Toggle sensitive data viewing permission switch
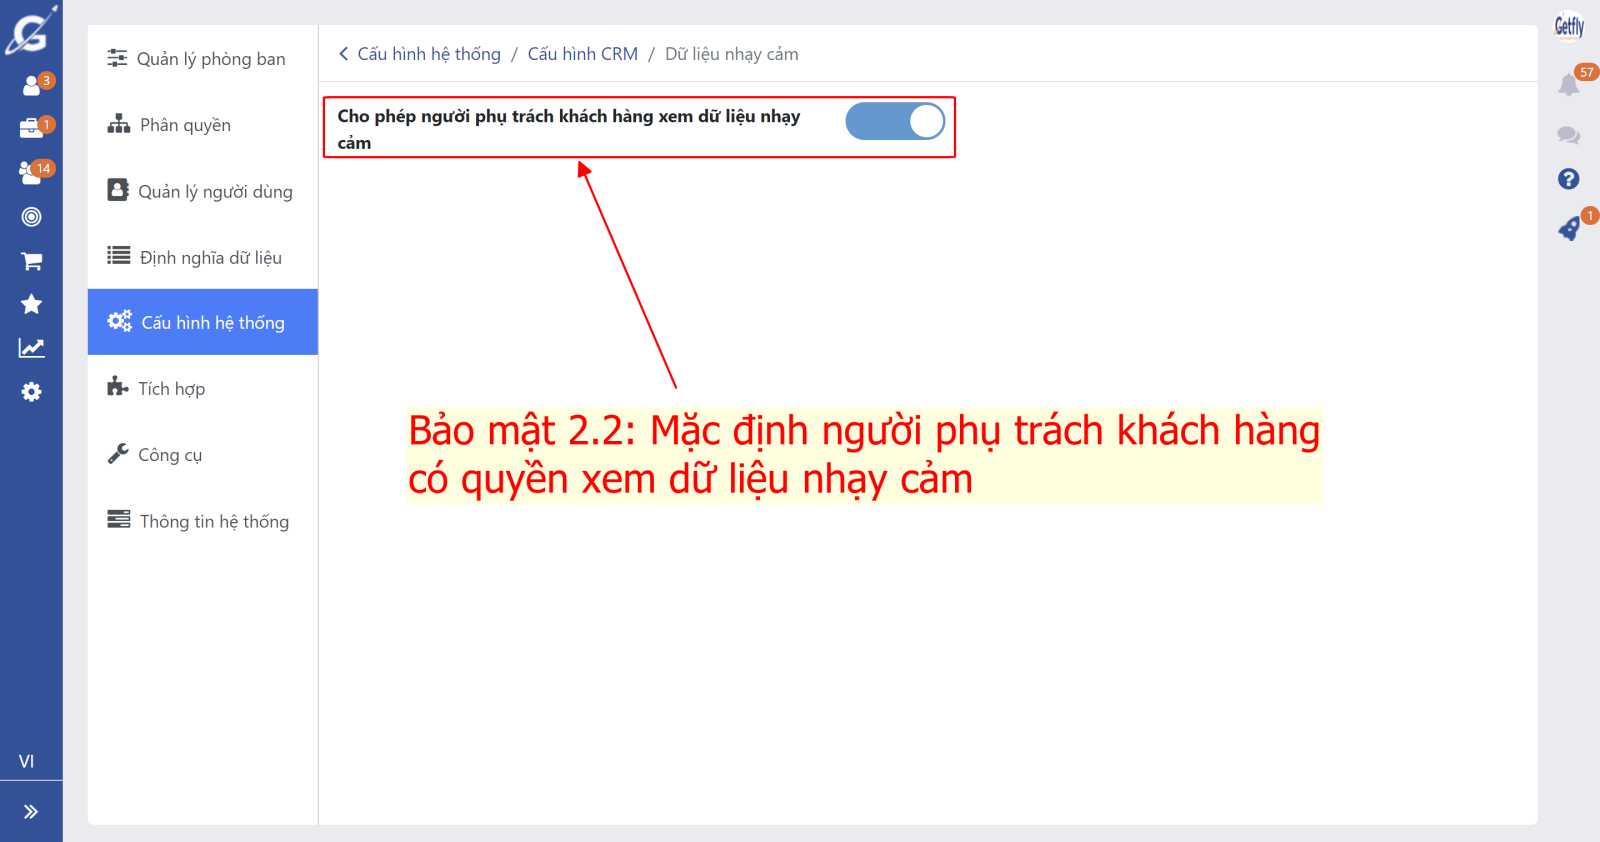 pos(894,122)
